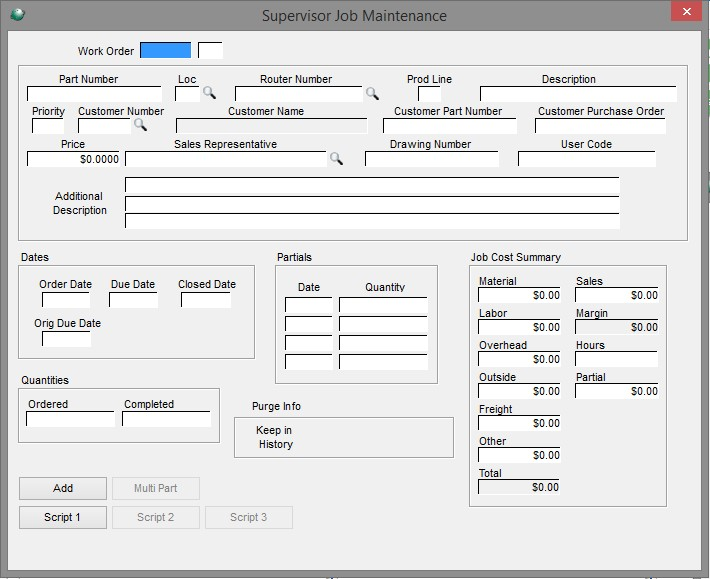710x579 pixels.
Task: Click the Material cost field
Action: coord(519,295)
